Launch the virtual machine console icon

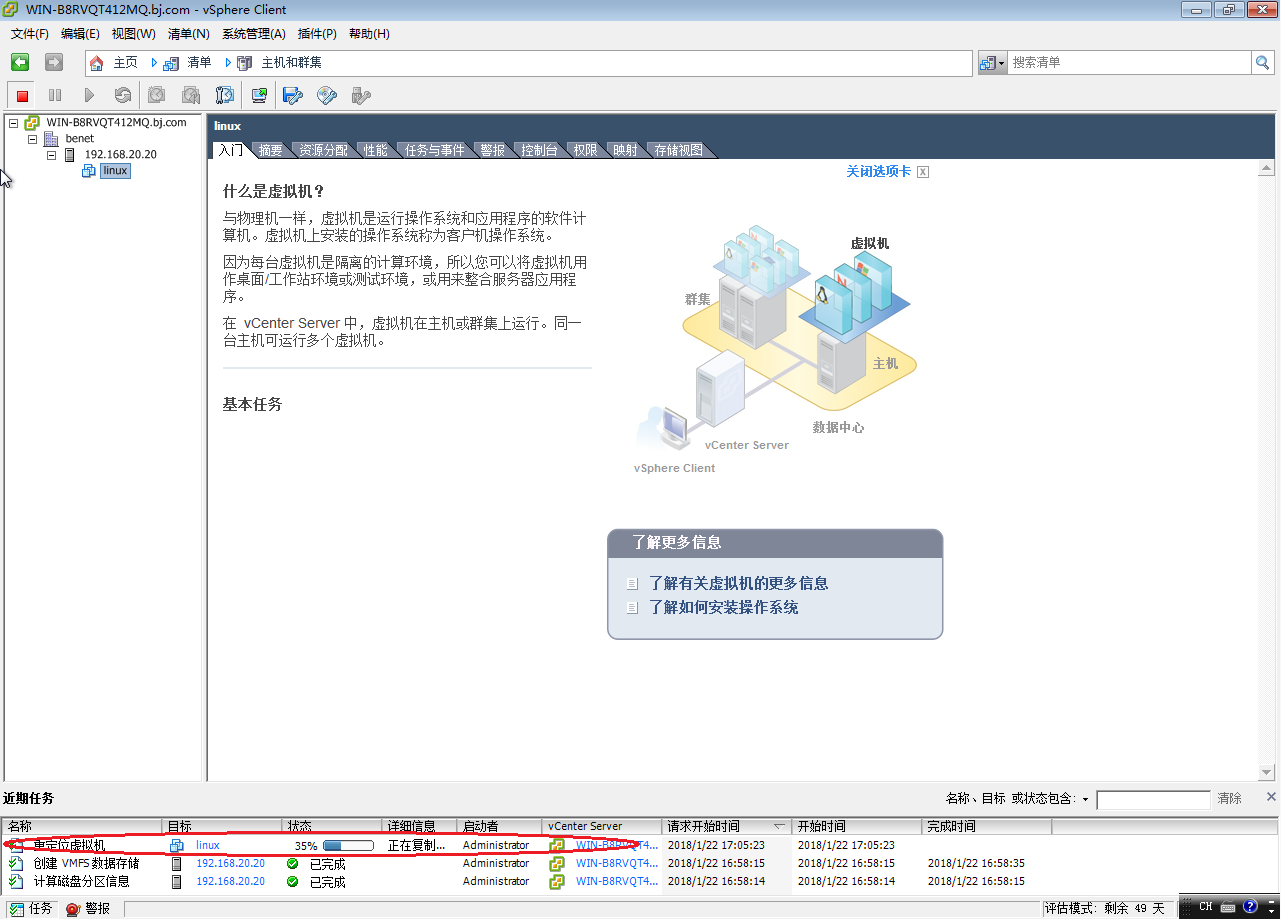coord(259,95)
